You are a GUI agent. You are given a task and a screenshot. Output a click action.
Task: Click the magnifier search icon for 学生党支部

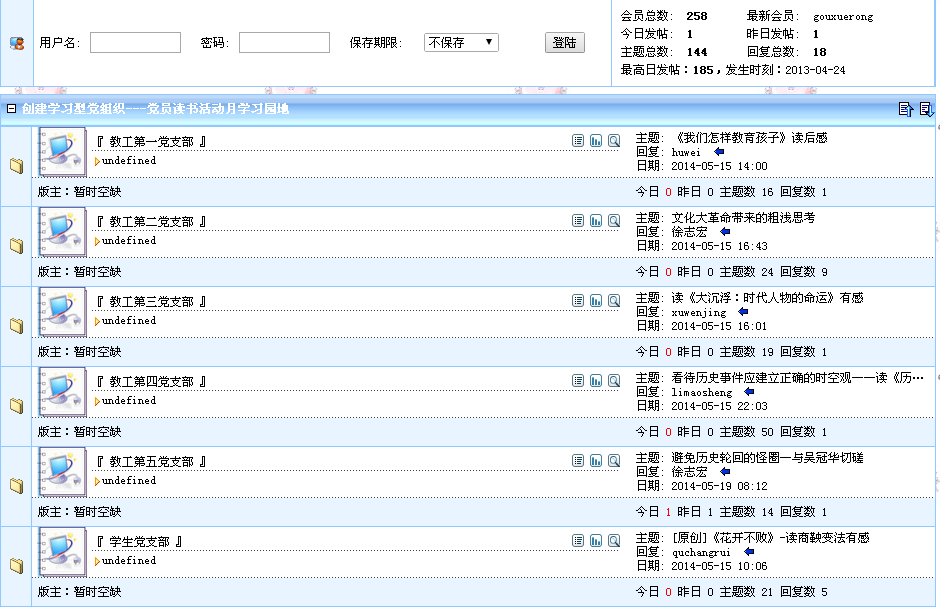(x=614, y=540)
